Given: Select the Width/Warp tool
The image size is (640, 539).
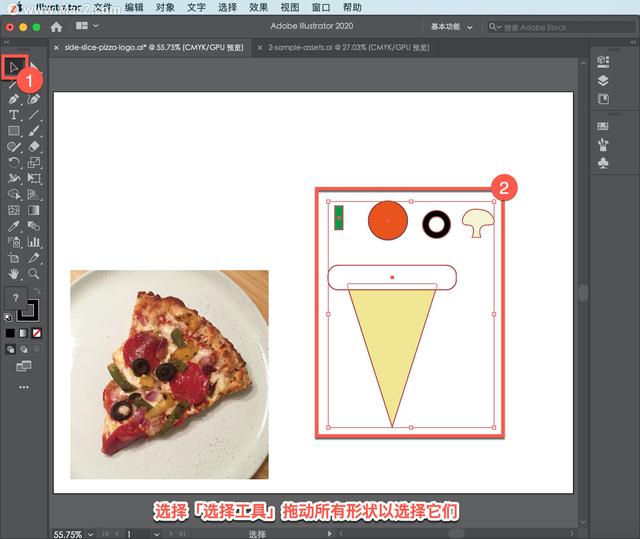Looking at the screenshot, I should click(13, 178).
